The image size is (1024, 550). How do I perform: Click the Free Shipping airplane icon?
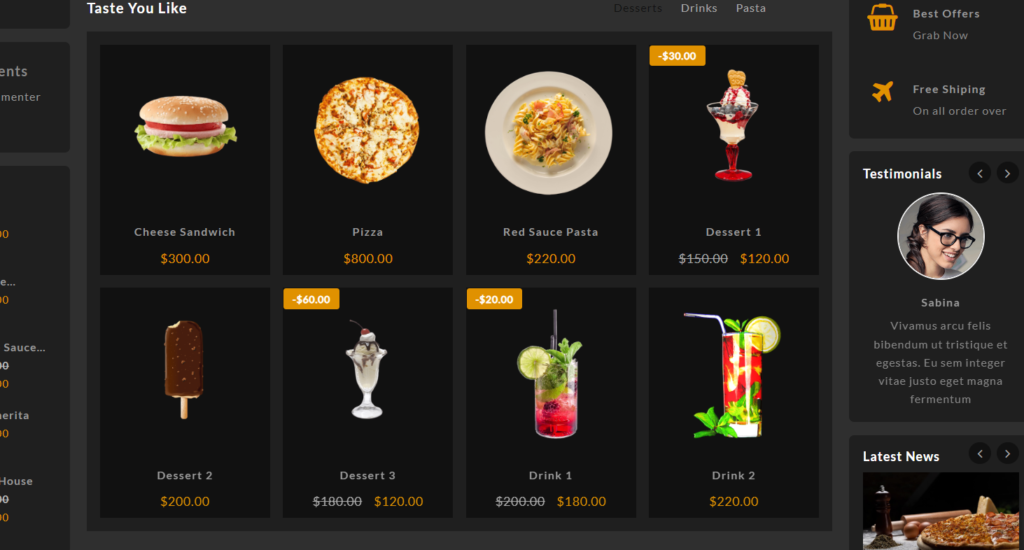point(882,91)
